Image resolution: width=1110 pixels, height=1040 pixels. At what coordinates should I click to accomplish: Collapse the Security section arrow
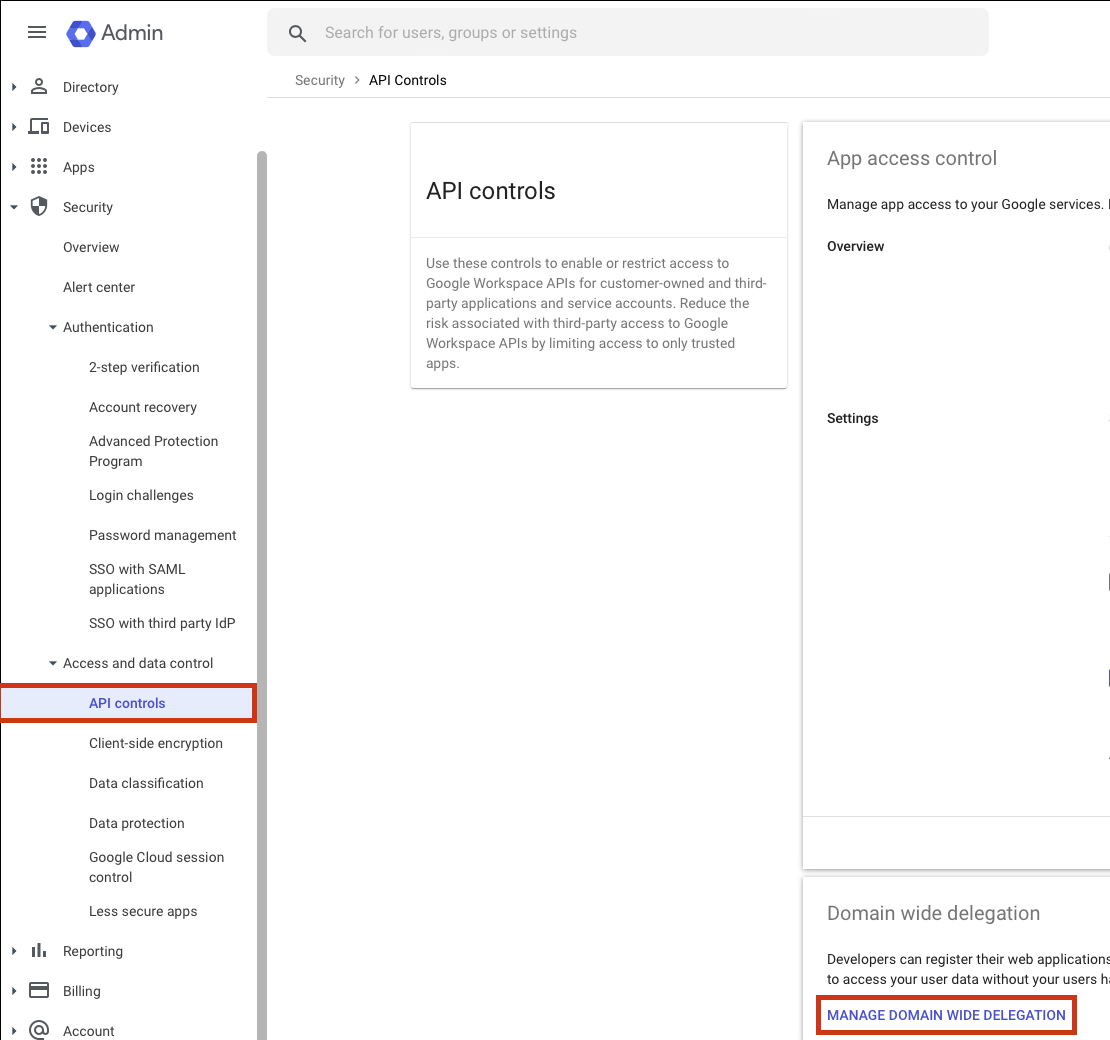(14, 207)
